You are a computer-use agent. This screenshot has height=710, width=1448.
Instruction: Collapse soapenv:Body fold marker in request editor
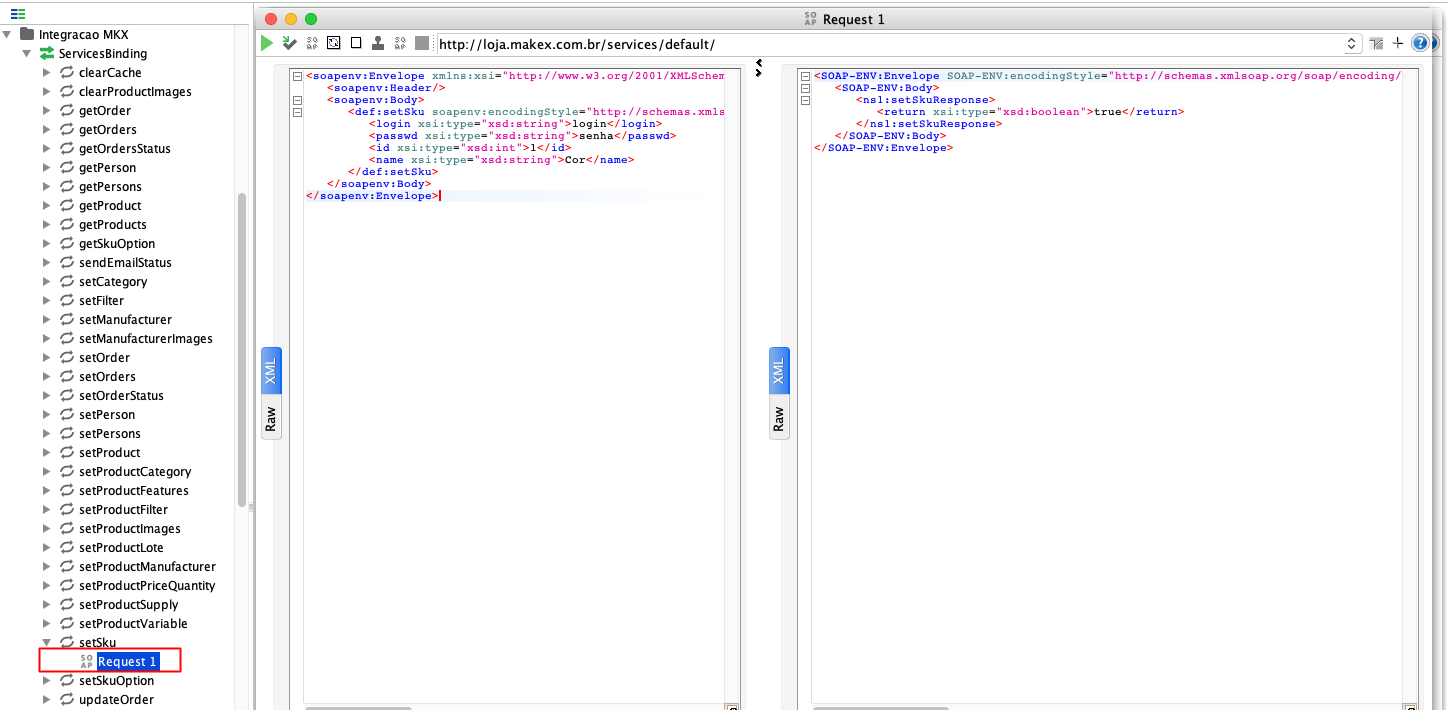[x=297, y=100]
